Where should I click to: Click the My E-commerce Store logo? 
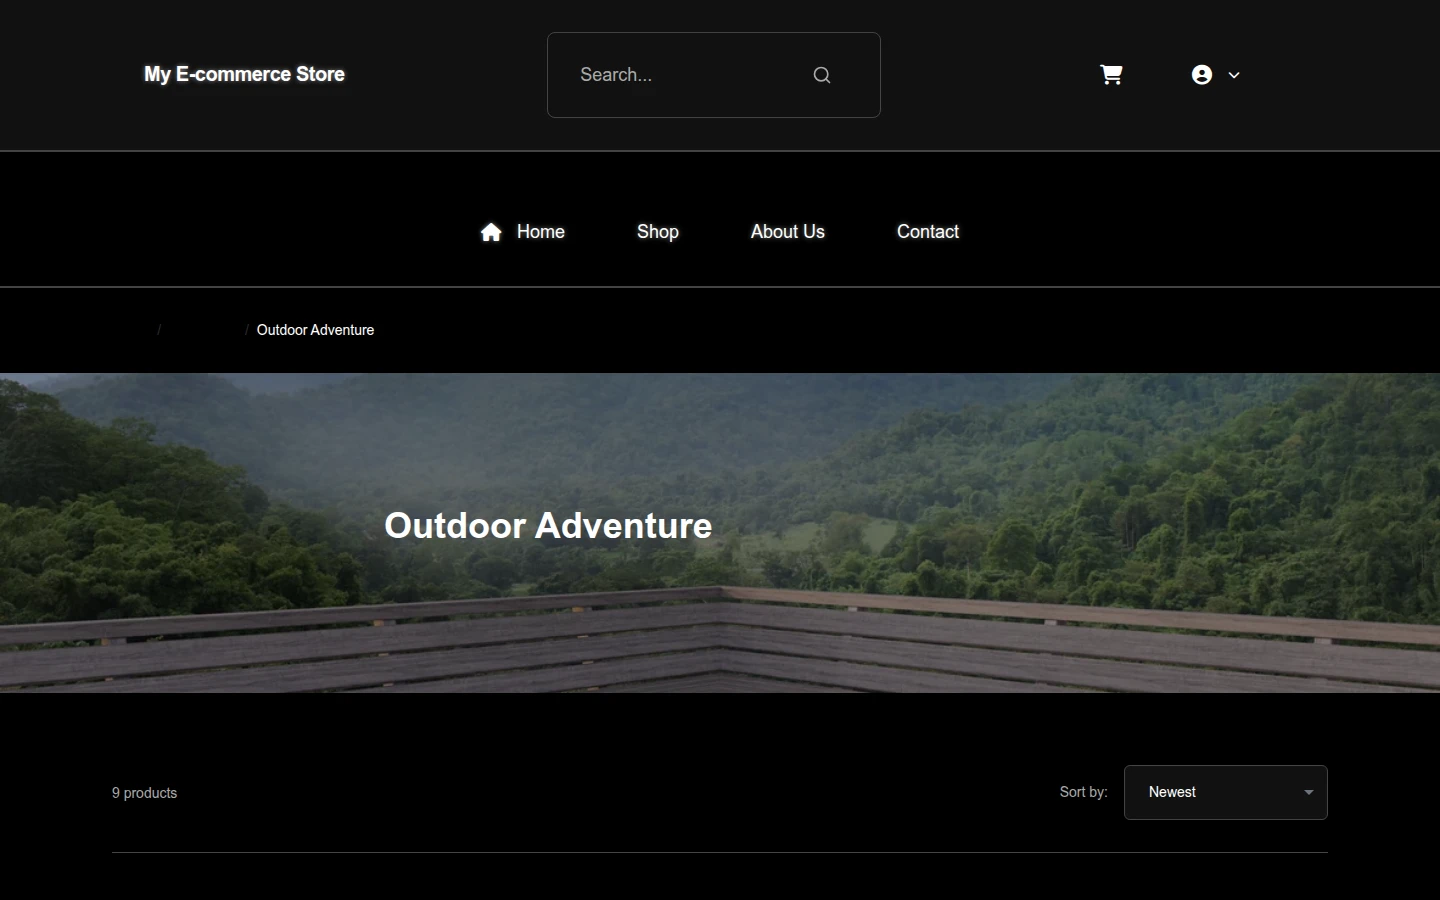[244, 74]
